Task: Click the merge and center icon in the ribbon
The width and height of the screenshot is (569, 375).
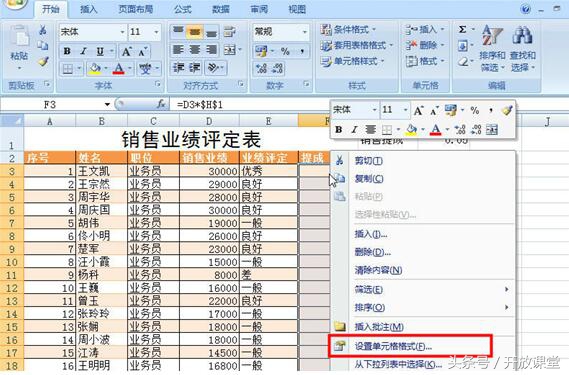Action: (230, 49)
